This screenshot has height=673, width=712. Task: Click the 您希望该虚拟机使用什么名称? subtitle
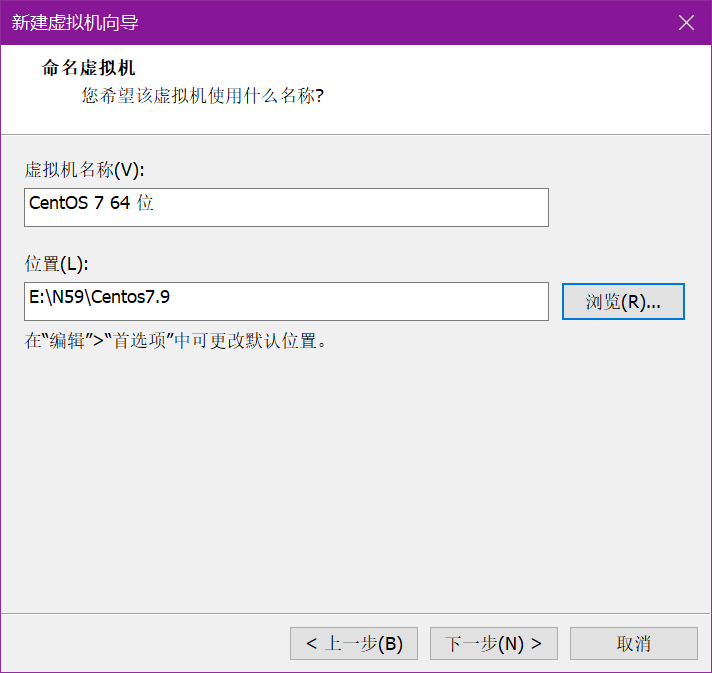[203, 96]
